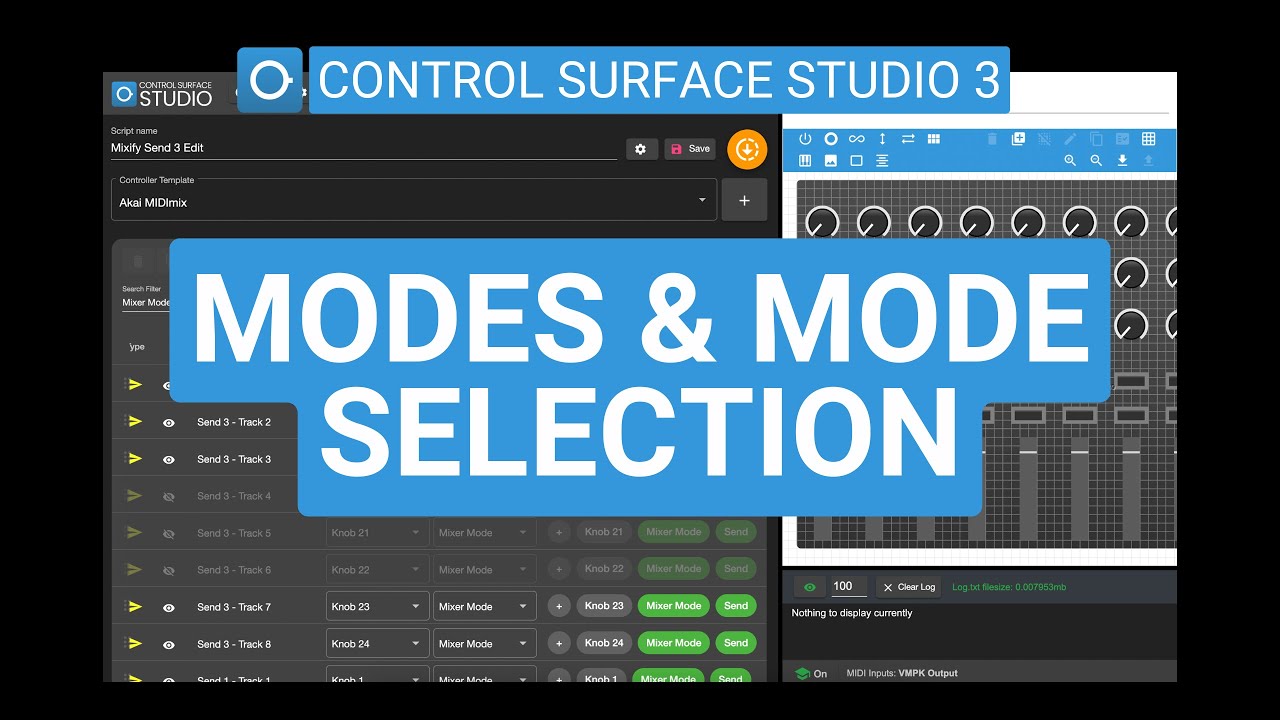The image size is (1280, 720).
Task: Click the rectangle shape icon
Action: tap(856, 161)
